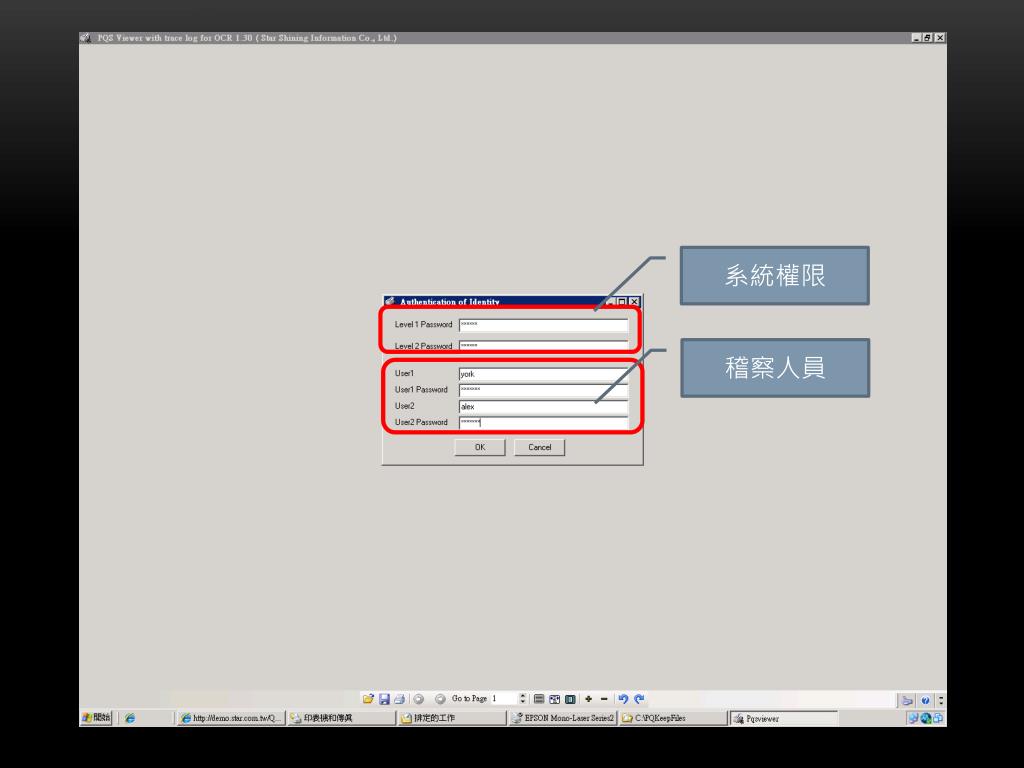Click the User1 Password field
1024x768 pixels.
(543, 390)
